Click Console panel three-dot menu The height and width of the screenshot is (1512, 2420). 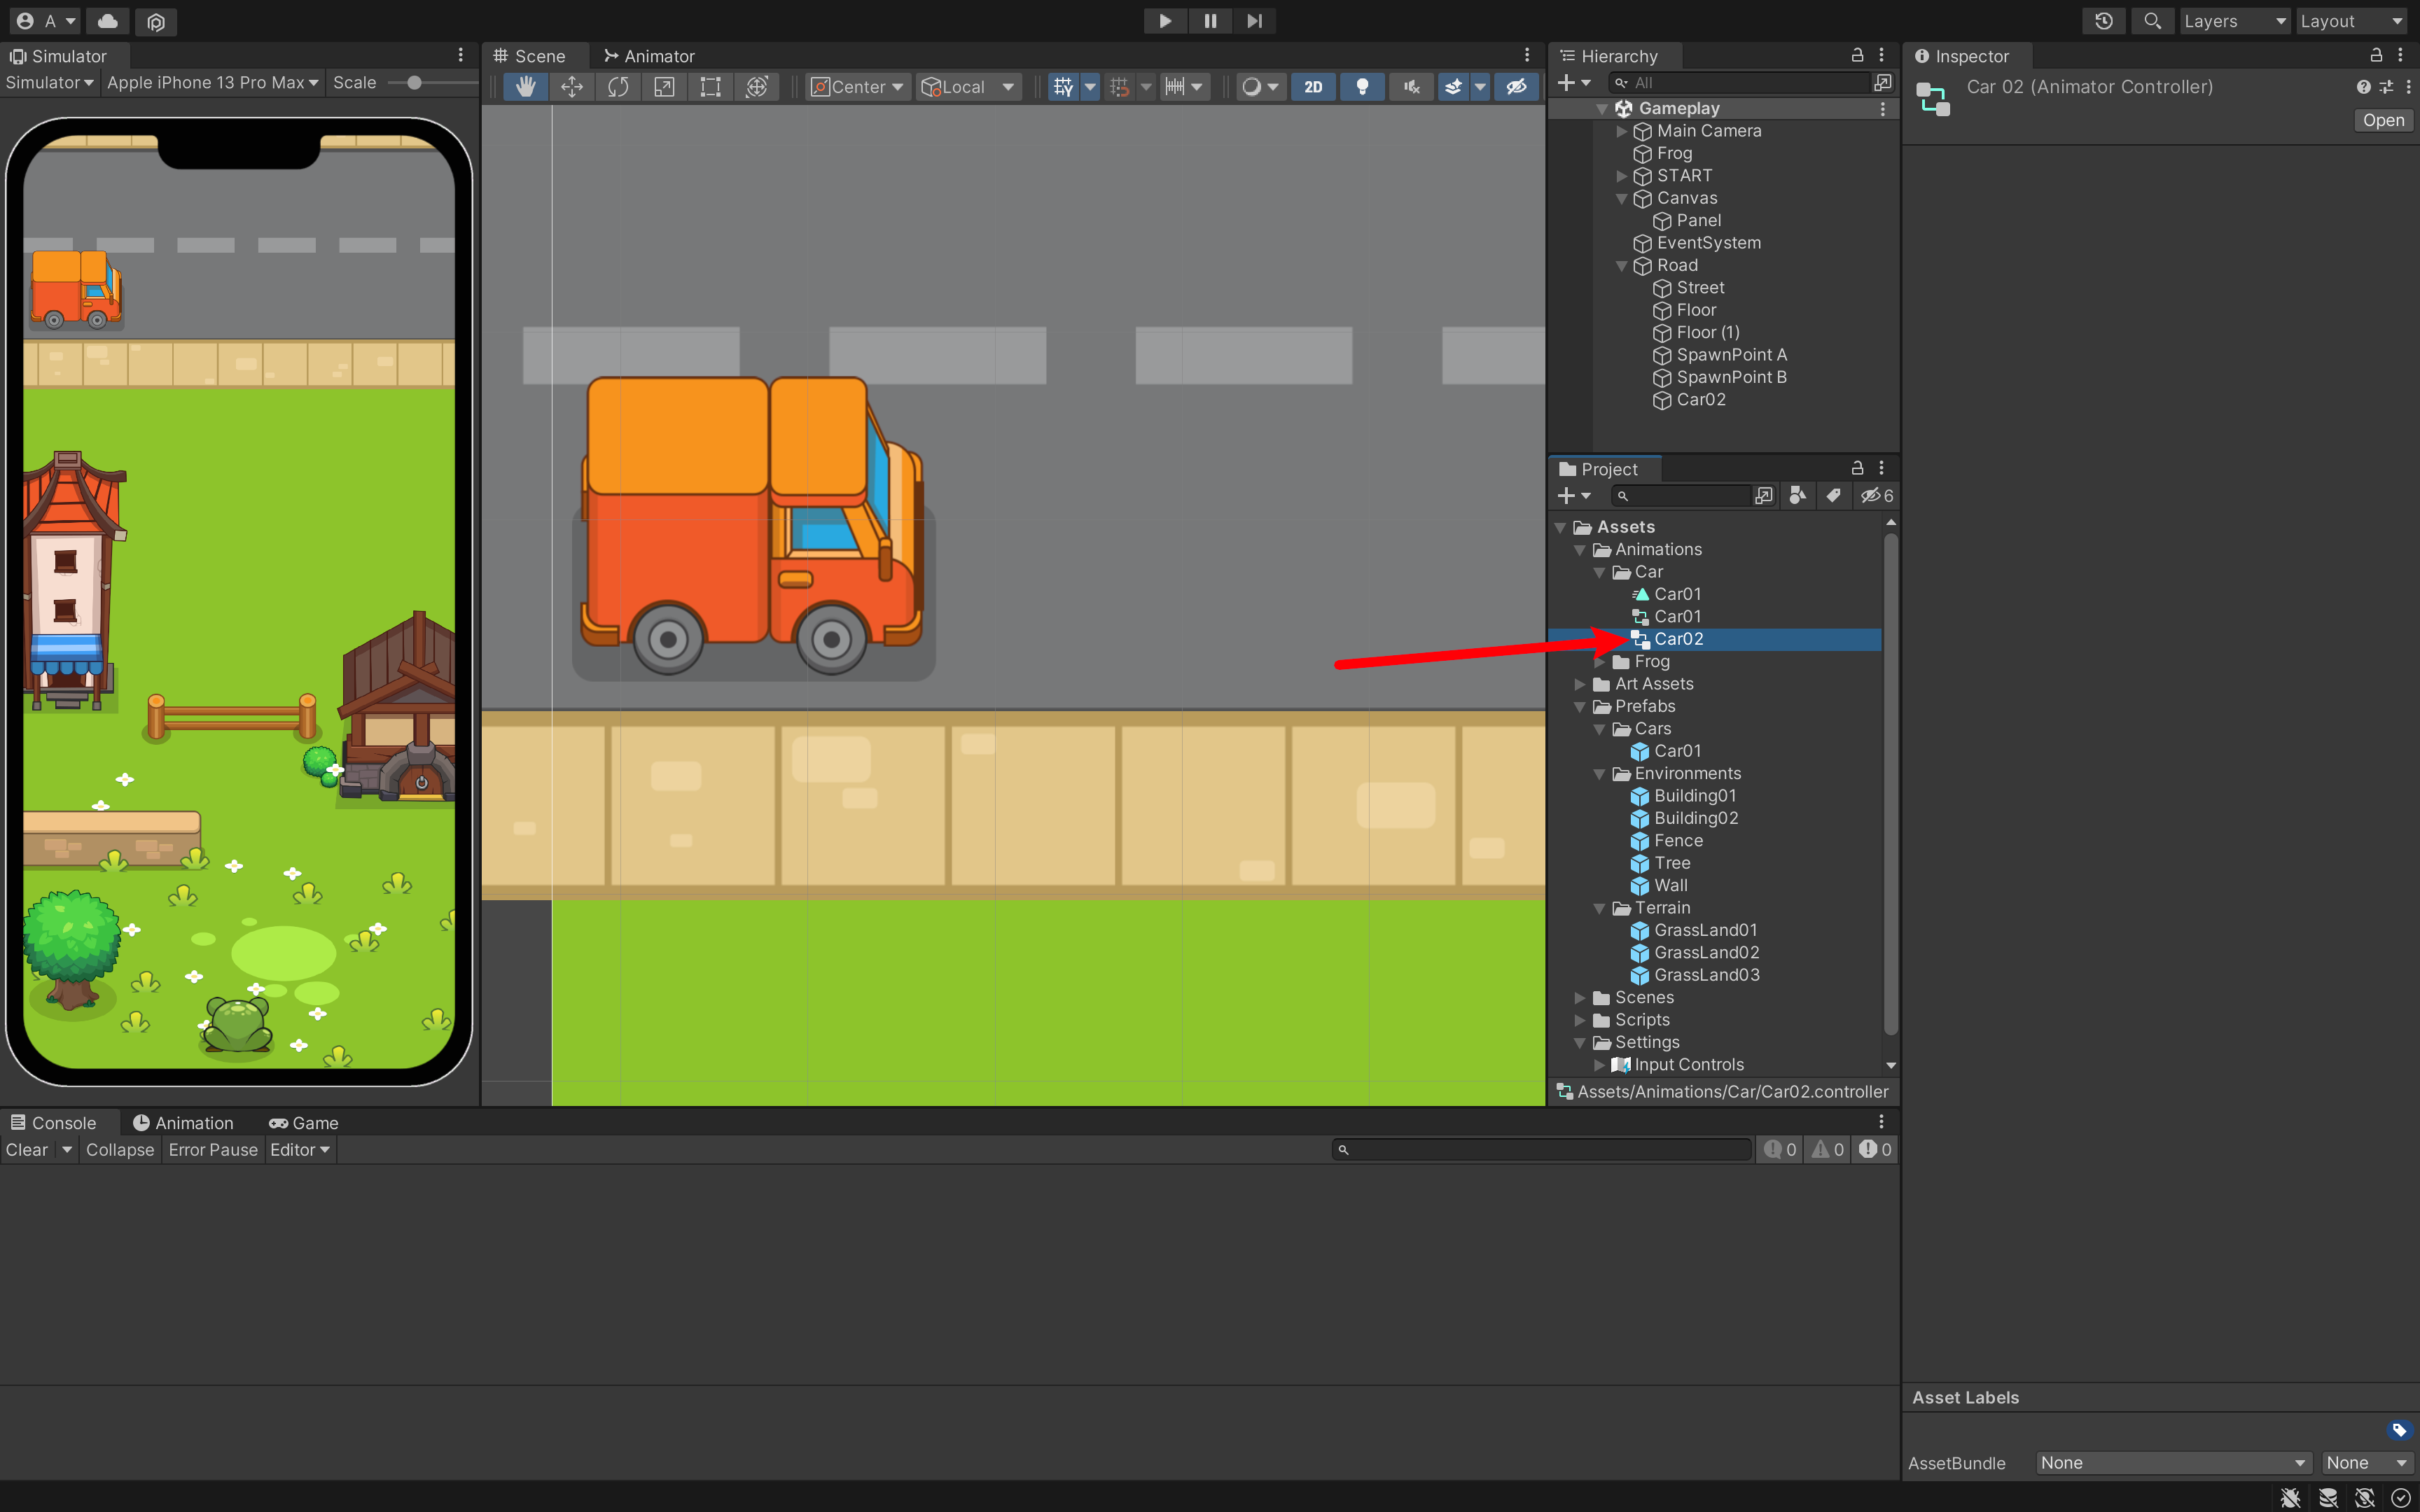(1881, 1122)
